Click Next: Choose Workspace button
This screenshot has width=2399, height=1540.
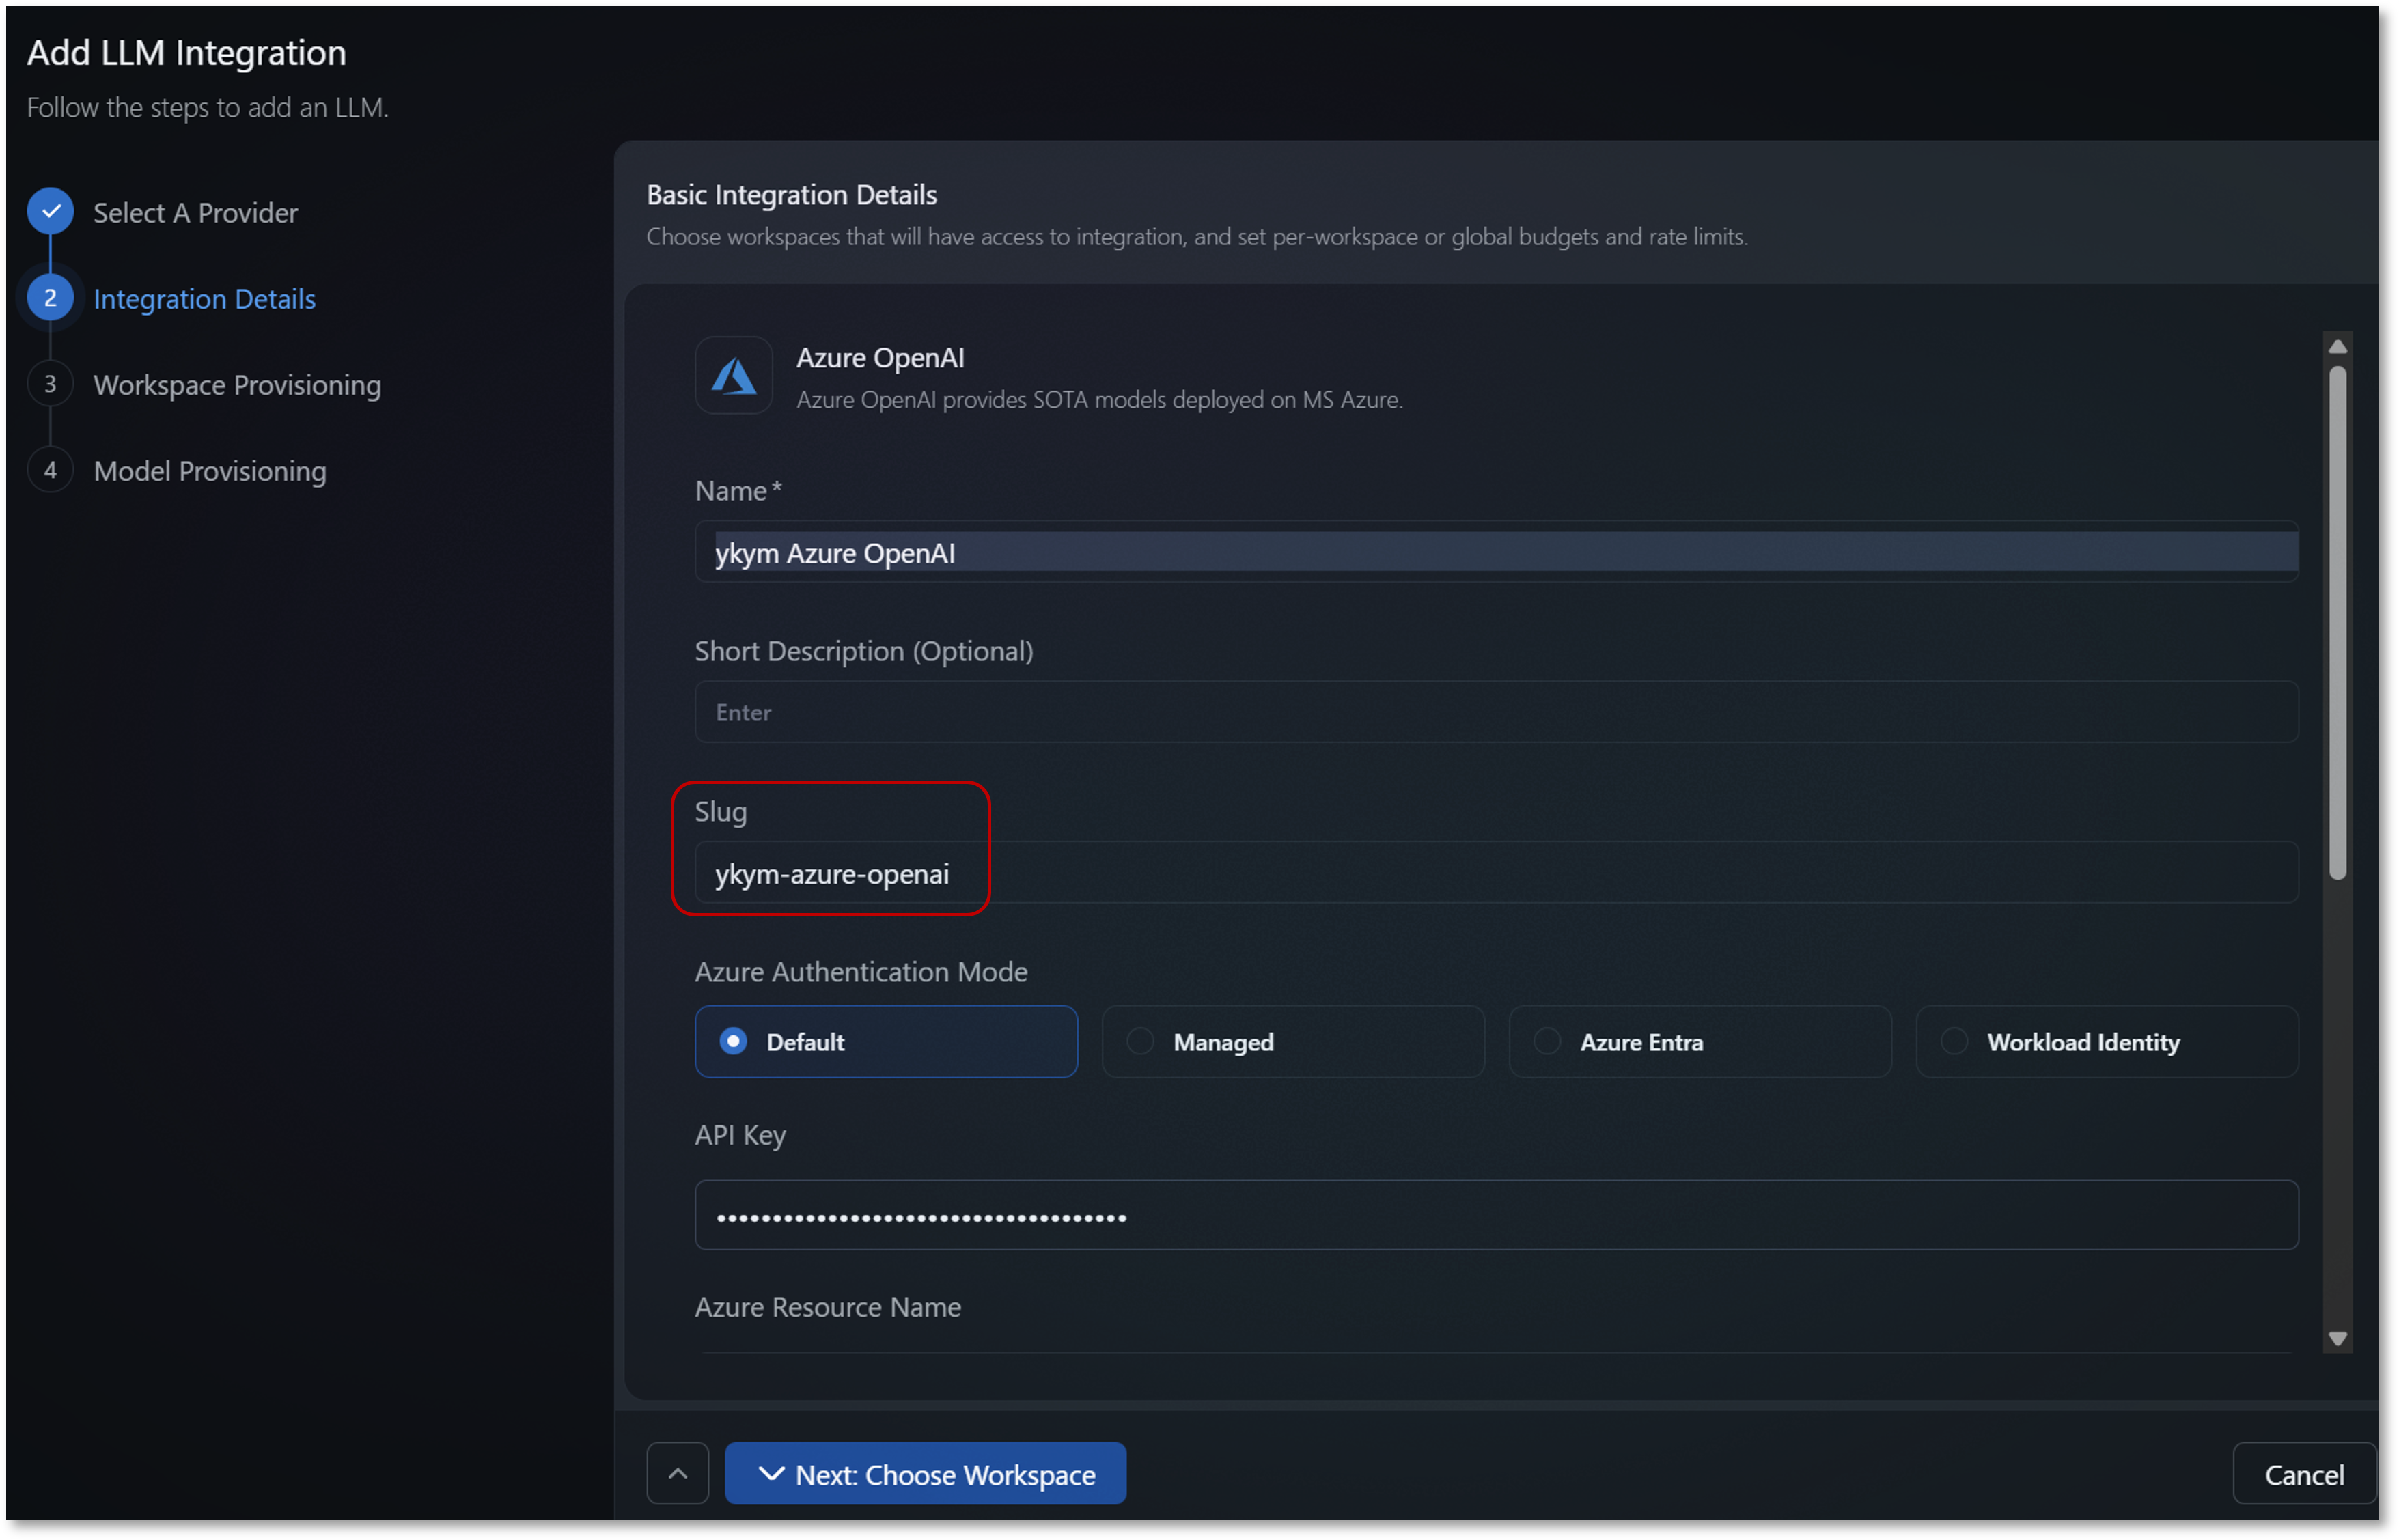pos(925,1474)
